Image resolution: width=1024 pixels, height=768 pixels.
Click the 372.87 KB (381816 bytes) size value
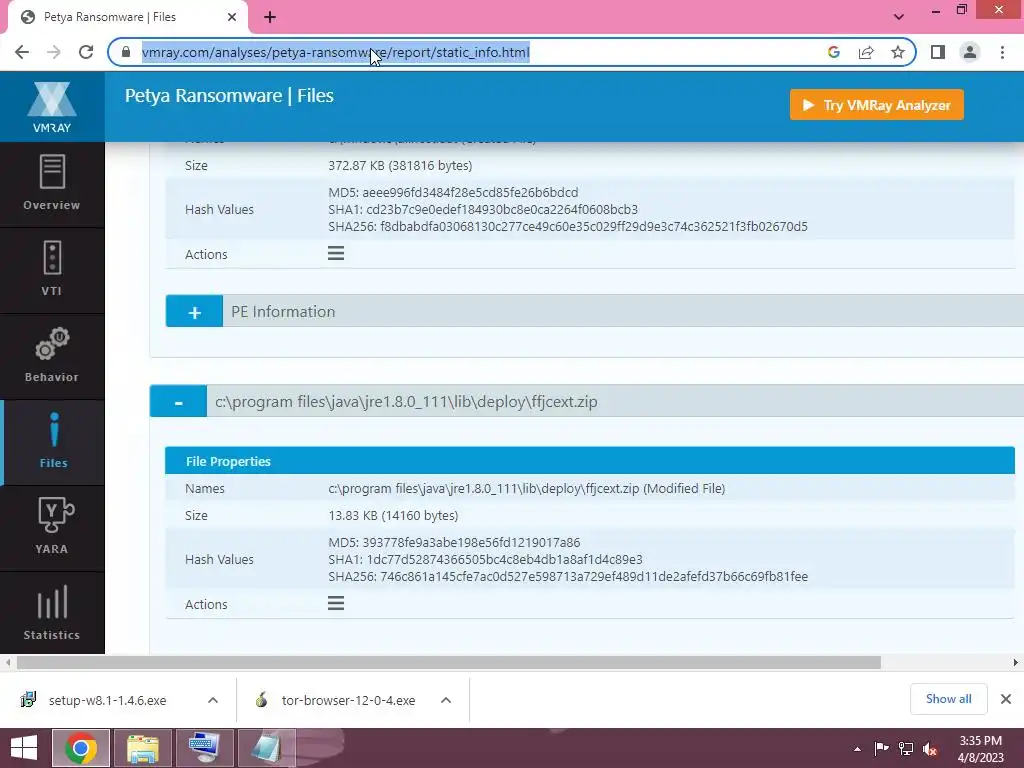click(400, 165)
